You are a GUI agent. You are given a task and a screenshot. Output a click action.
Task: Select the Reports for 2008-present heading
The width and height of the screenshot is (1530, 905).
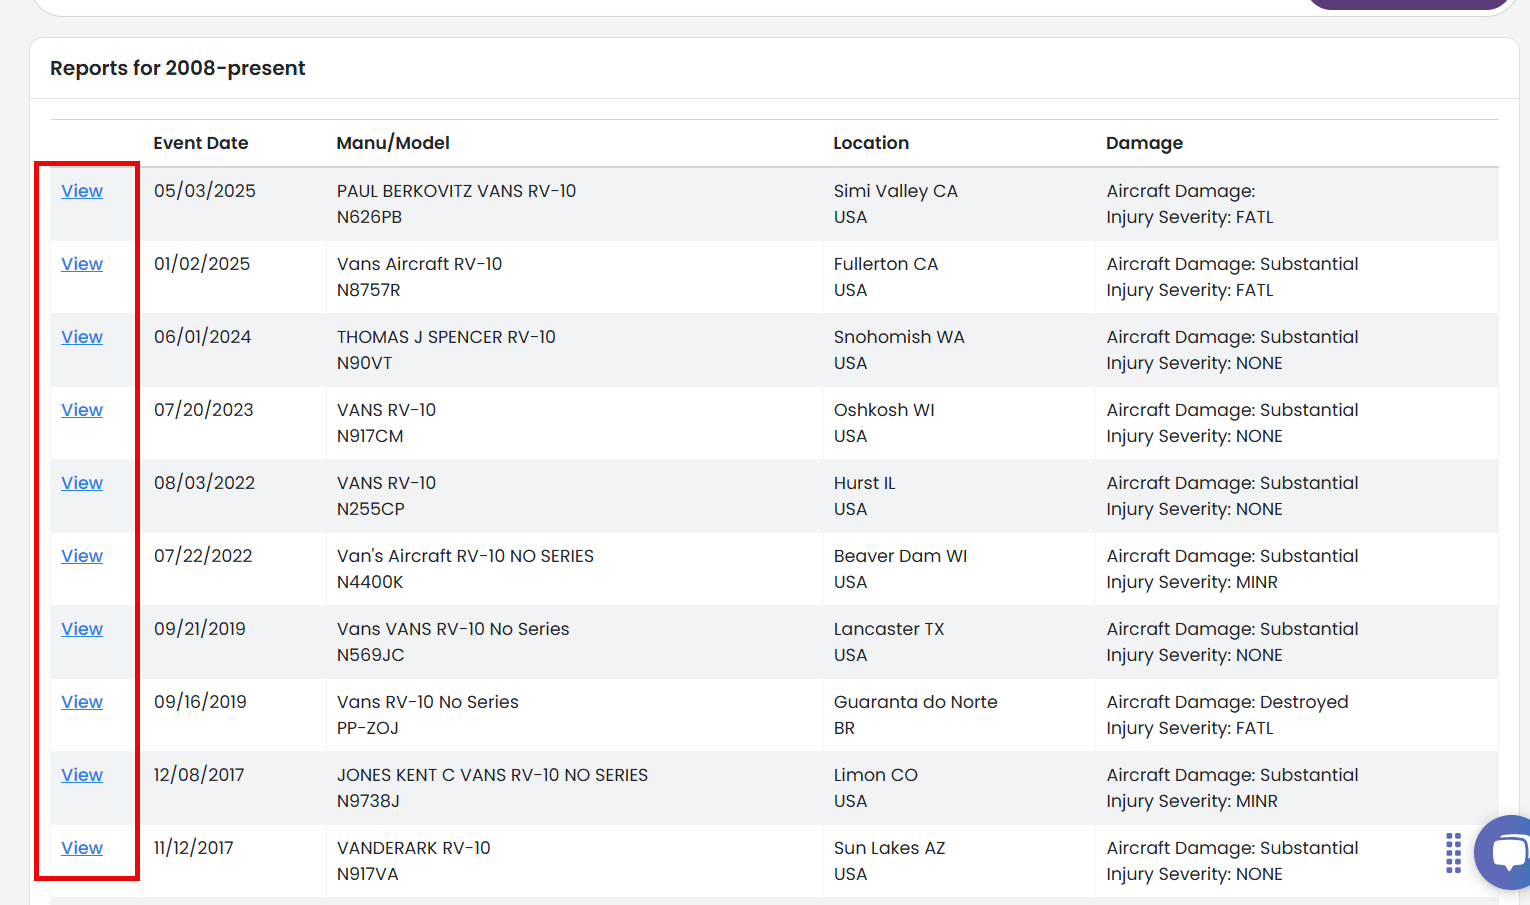178,68
